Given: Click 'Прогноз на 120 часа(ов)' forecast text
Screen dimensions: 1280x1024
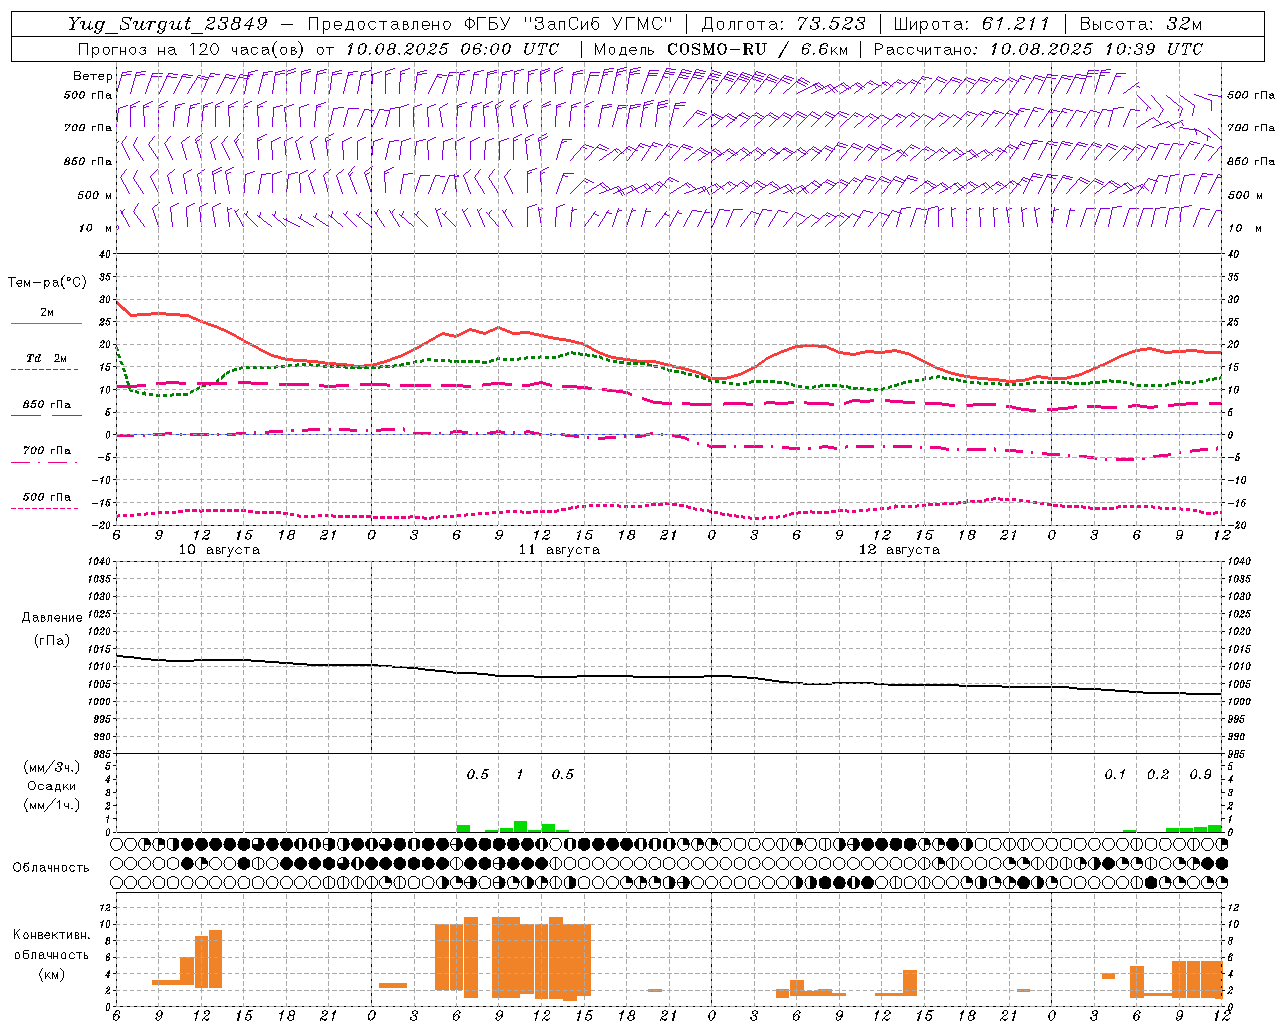Looking at the screenshot, I should tap(192, 49).
